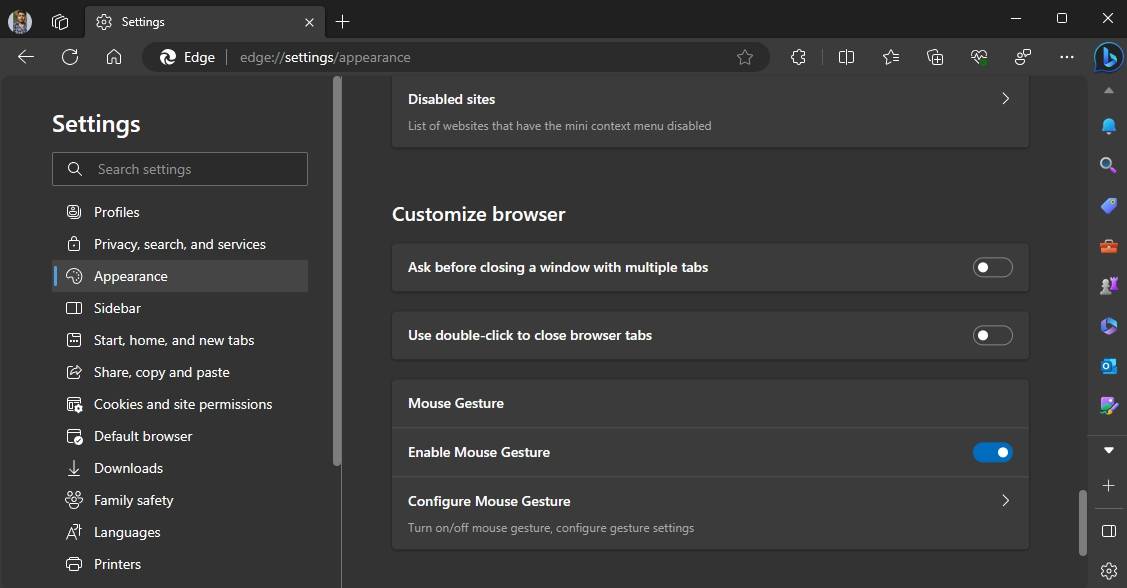
Task: Open Split Screen from the toolbar
Action: tap(846, 57)
